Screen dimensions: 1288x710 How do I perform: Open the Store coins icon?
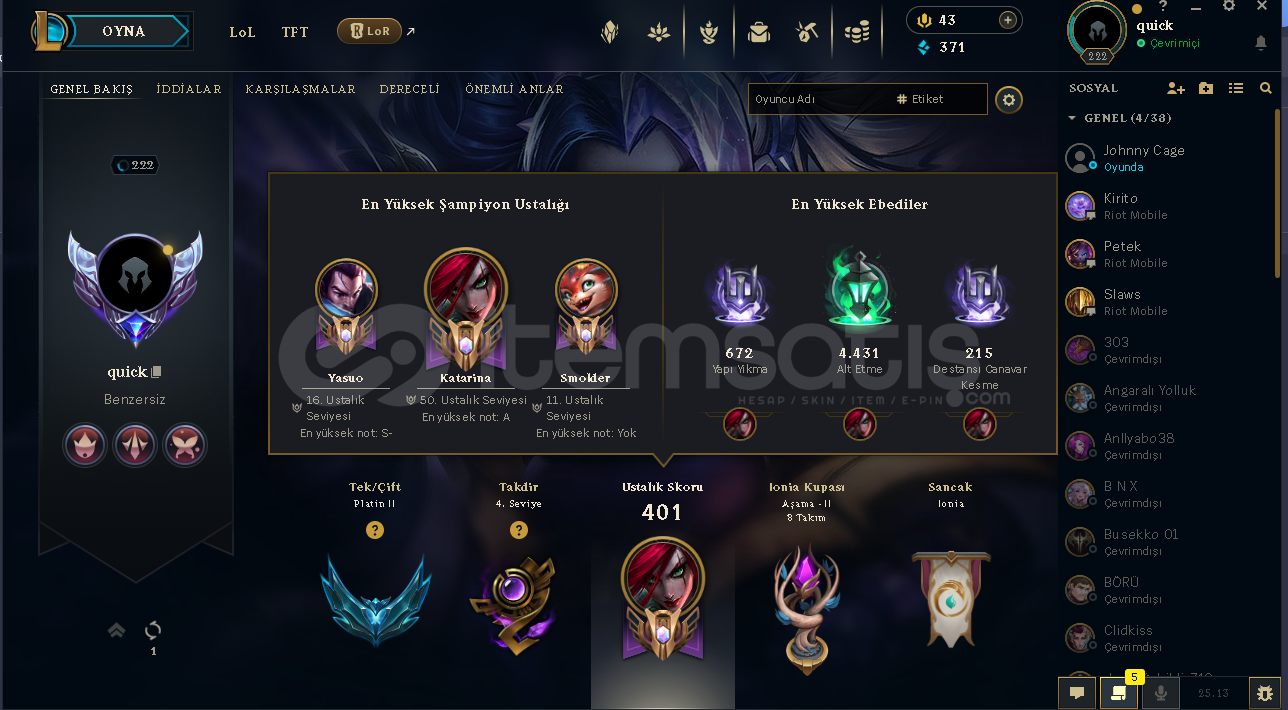[x=857, y=33]
